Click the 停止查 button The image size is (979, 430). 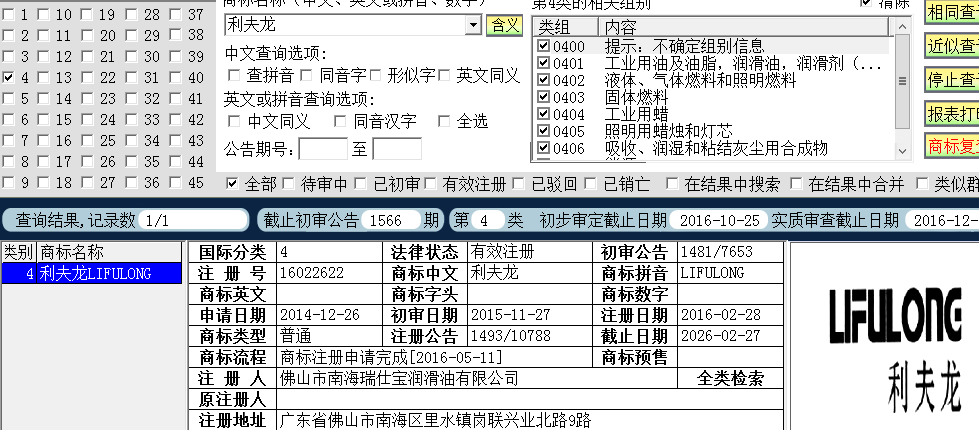[x=952, y=80]
